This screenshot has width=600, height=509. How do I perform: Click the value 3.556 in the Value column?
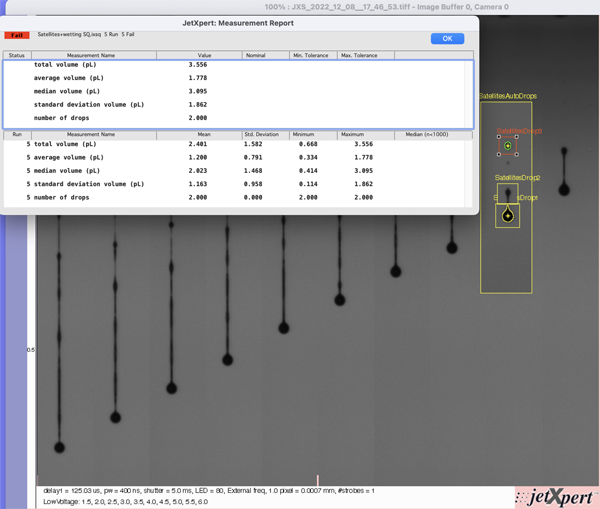click(197, 65)
